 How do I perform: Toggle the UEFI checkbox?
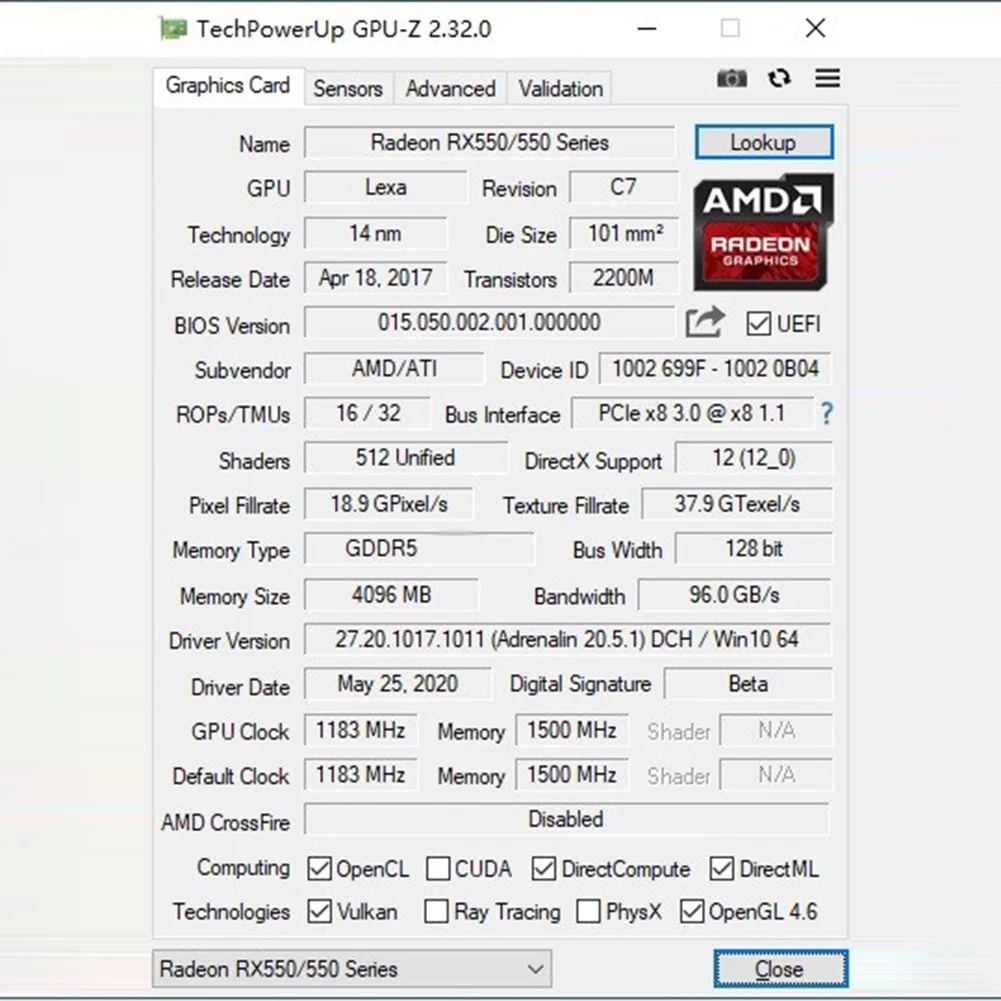tap(758, 324)
